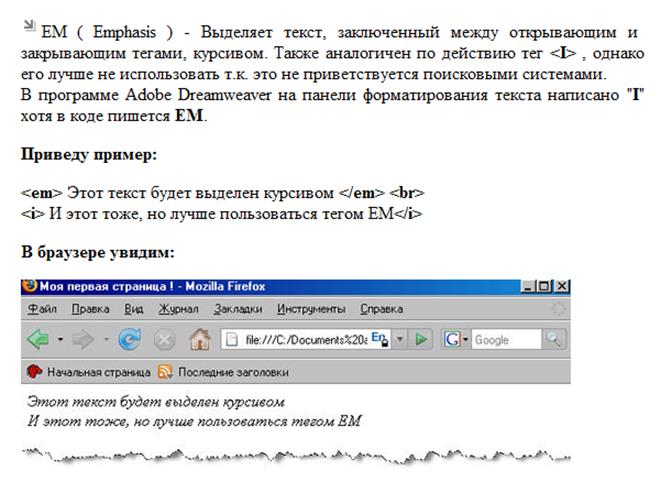Open the Правка menu
Viewport: 661px width, 493px height.
click(x=91, y=309)
